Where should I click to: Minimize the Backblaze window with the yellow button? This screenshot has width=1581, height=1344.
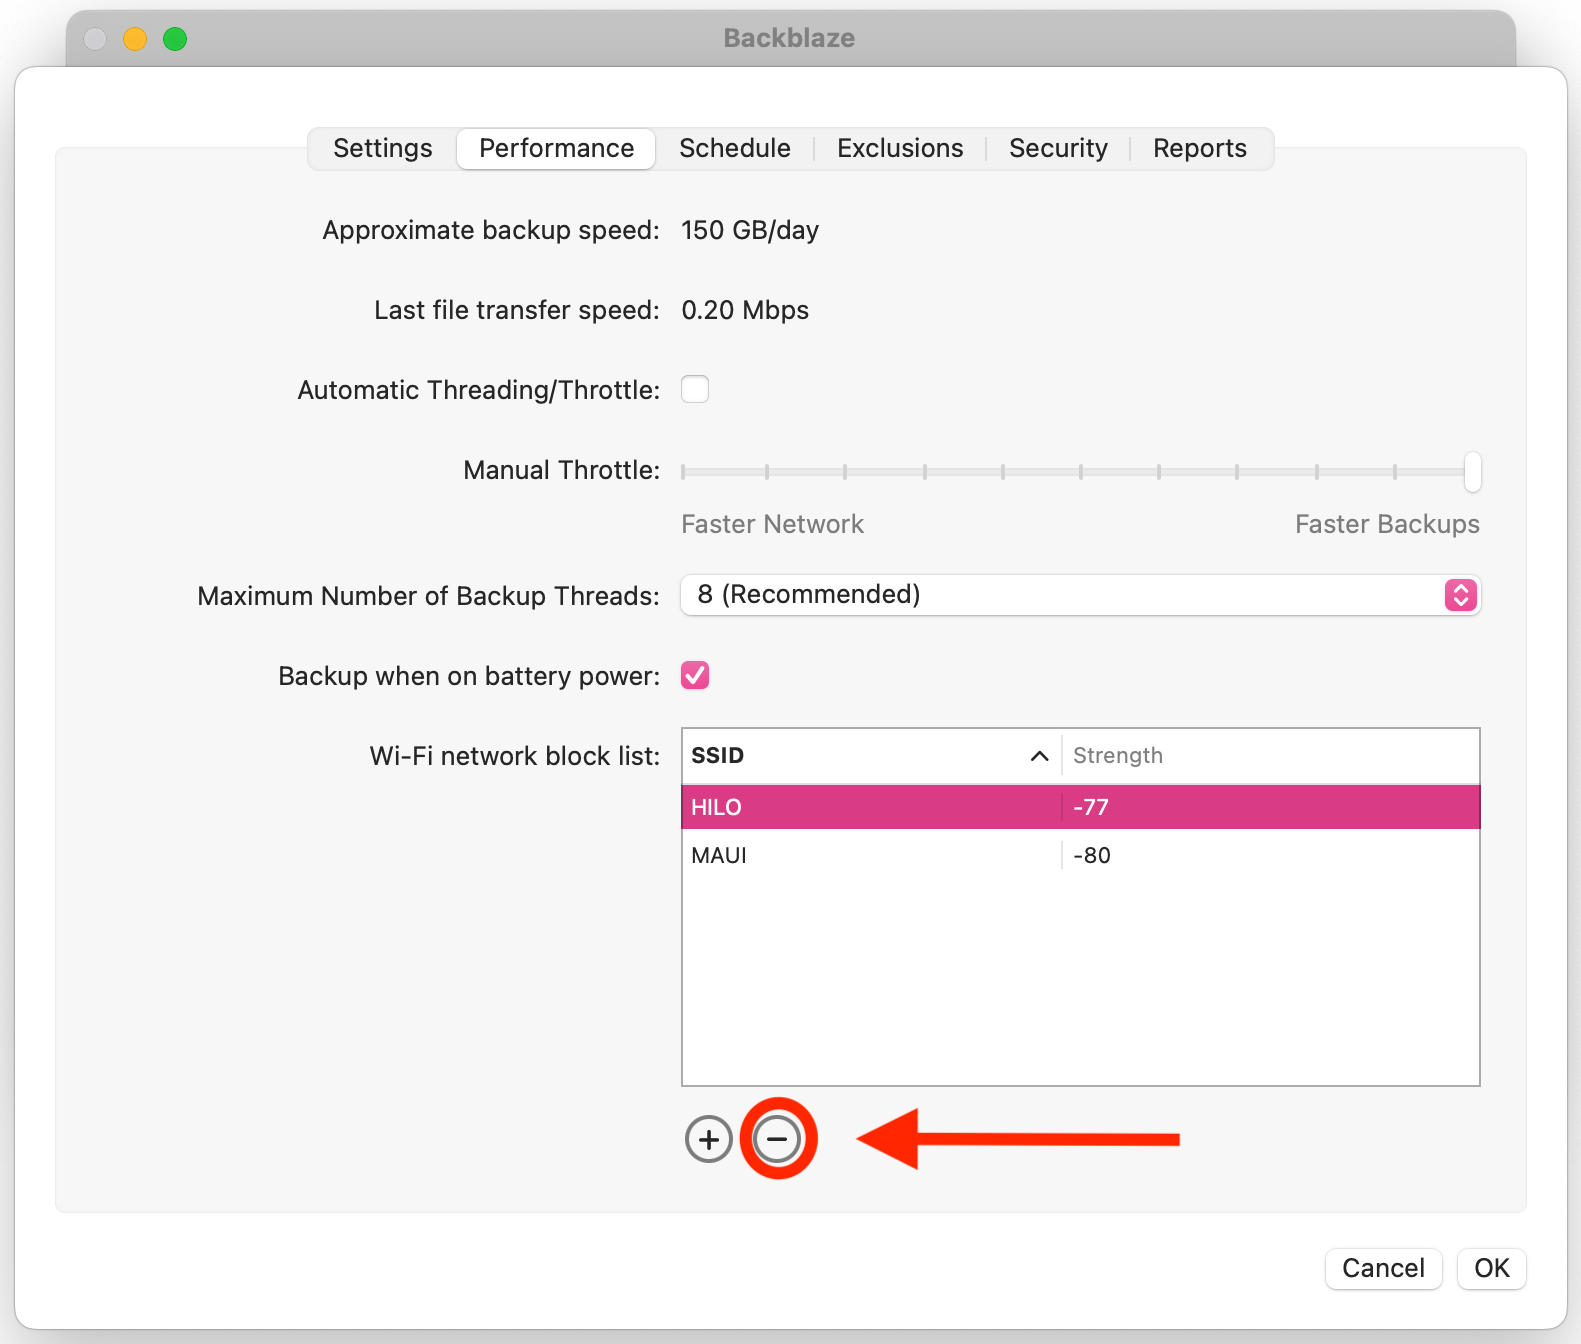click(135, 38)
